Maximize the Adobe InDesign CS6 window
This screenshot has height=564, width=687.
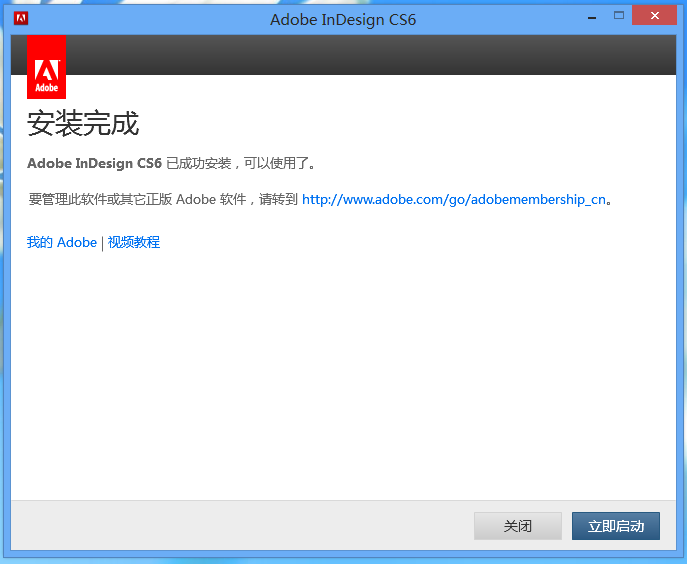coord(619,16)
